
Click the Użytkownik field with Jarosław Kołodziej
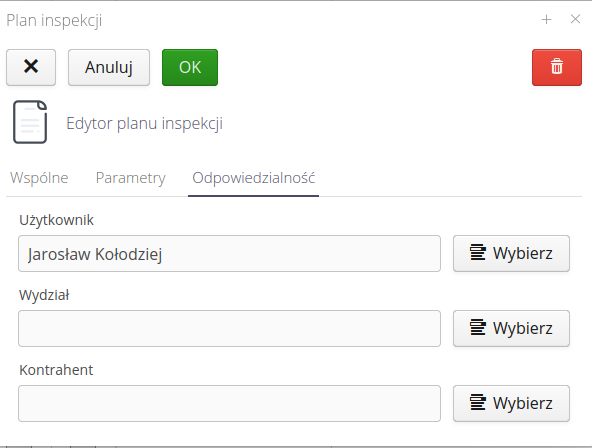[x=230, y=254]
